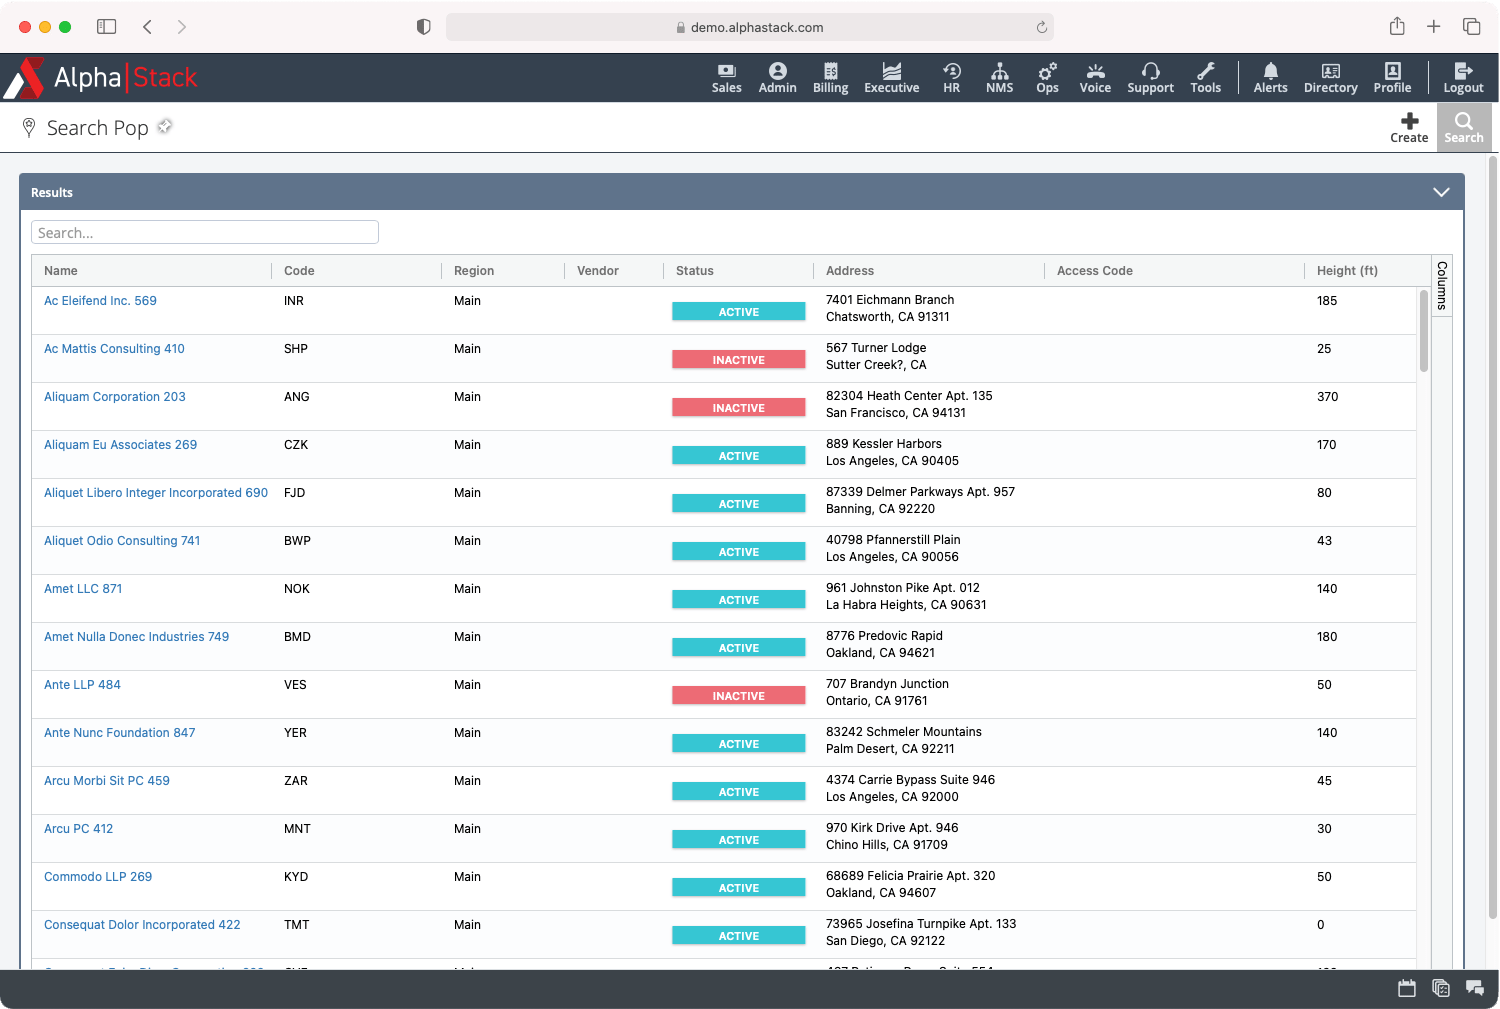This screenshot has height=1009, width=1500.
Task: Sort by Vendor column header
Action: tap(598, 271)
